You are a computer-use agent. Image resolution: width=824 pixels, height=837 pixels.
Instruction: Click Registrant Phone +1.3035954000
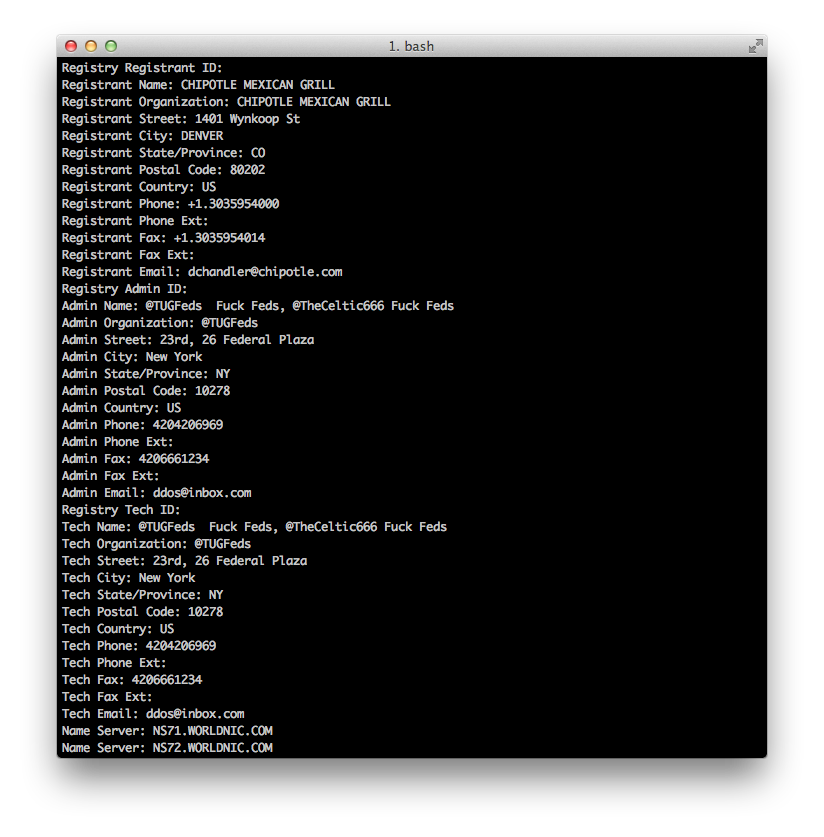tap(233, 204)
